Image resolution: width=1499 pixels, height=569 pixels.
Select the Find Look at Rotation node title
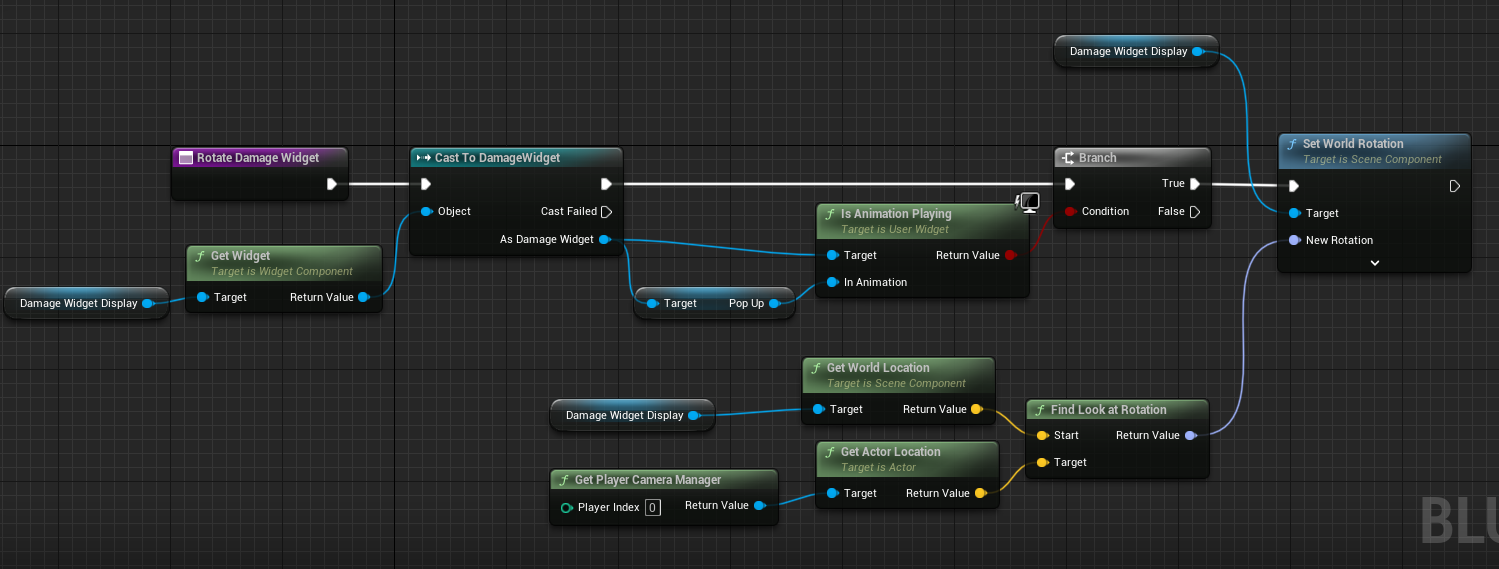[x=1108, y=410]
